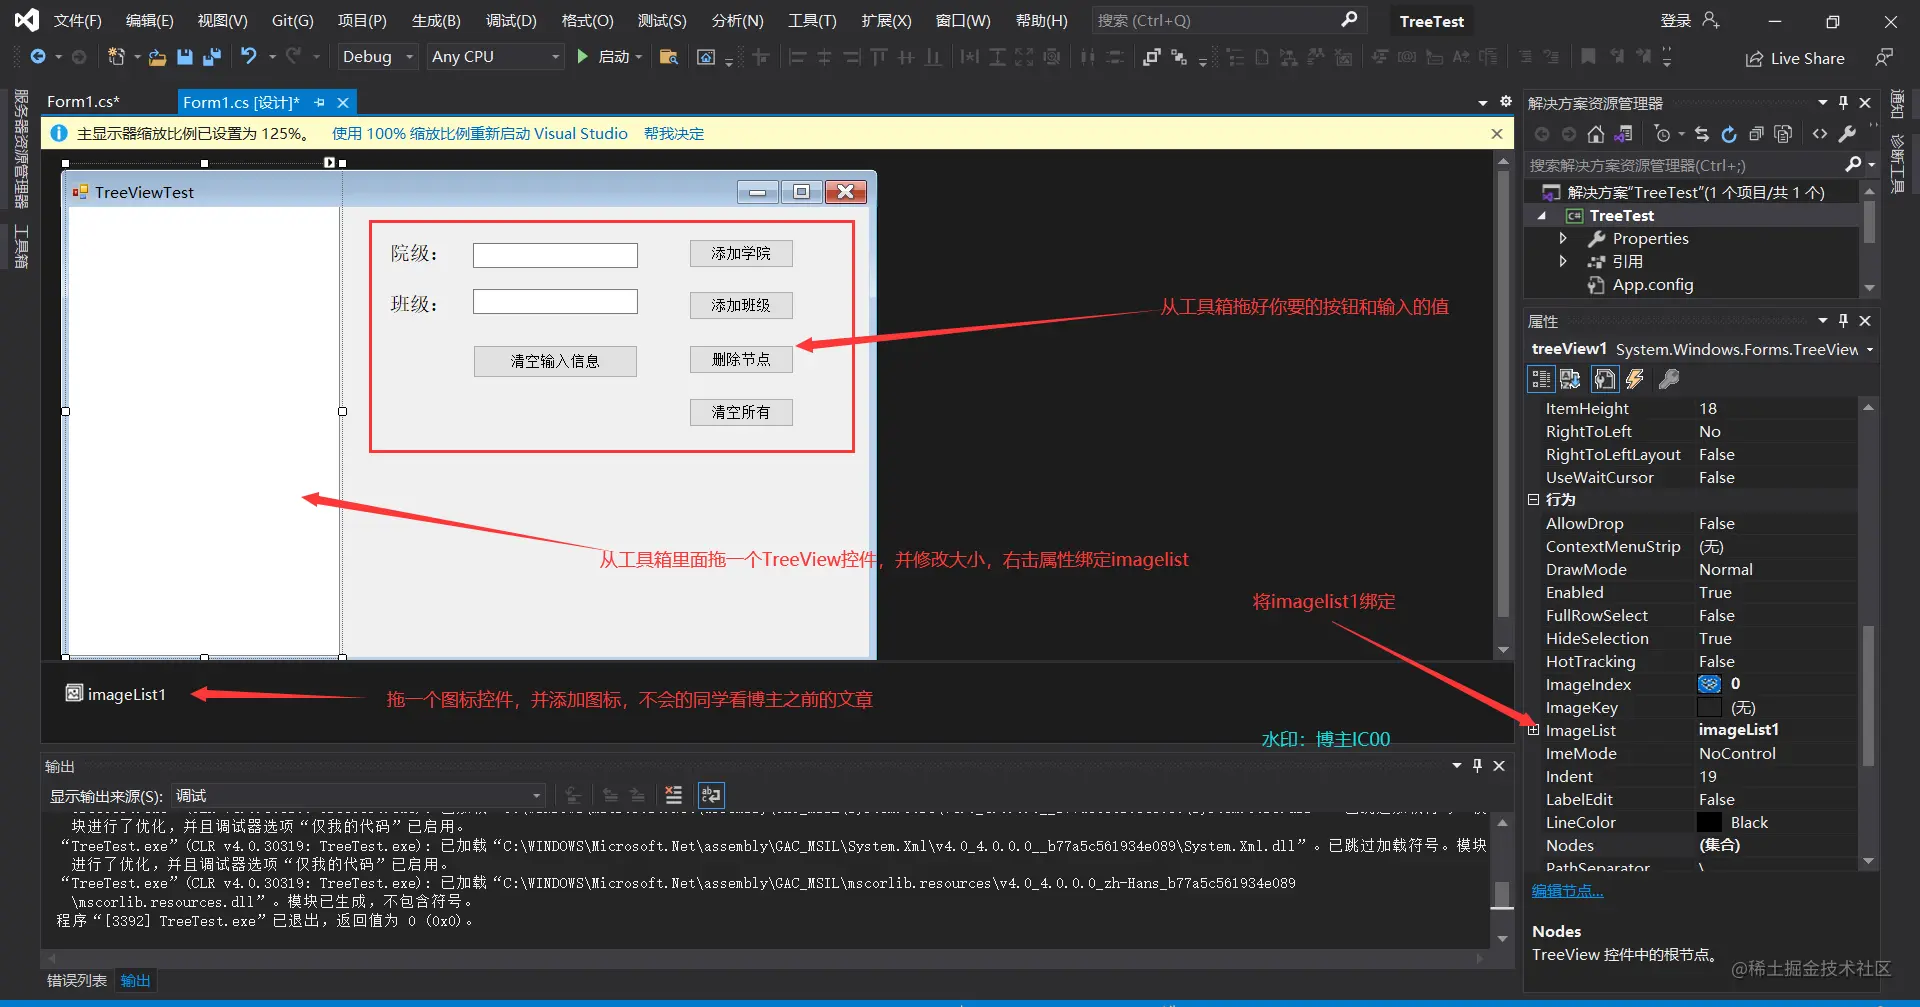This screenshot has height=1007, width=1920.
Task: Click the Open File folder icon
Action: (157, 57)
